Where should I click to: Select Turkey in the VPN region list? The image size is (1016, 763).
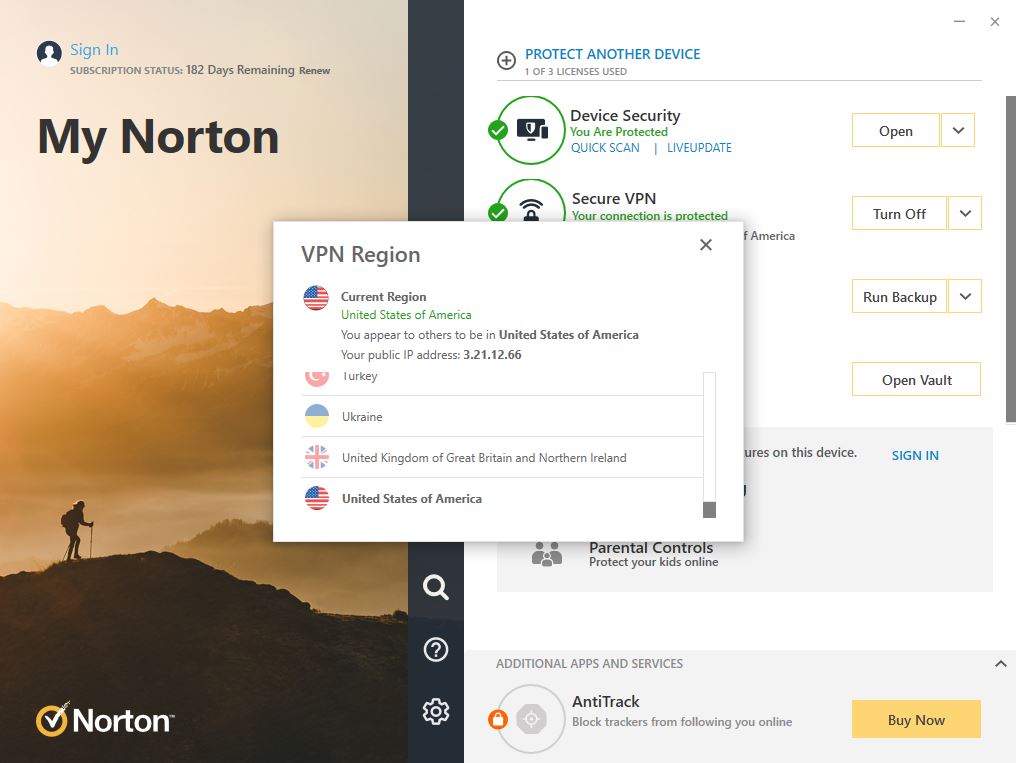pyautogui.click(x=502, y=383)
